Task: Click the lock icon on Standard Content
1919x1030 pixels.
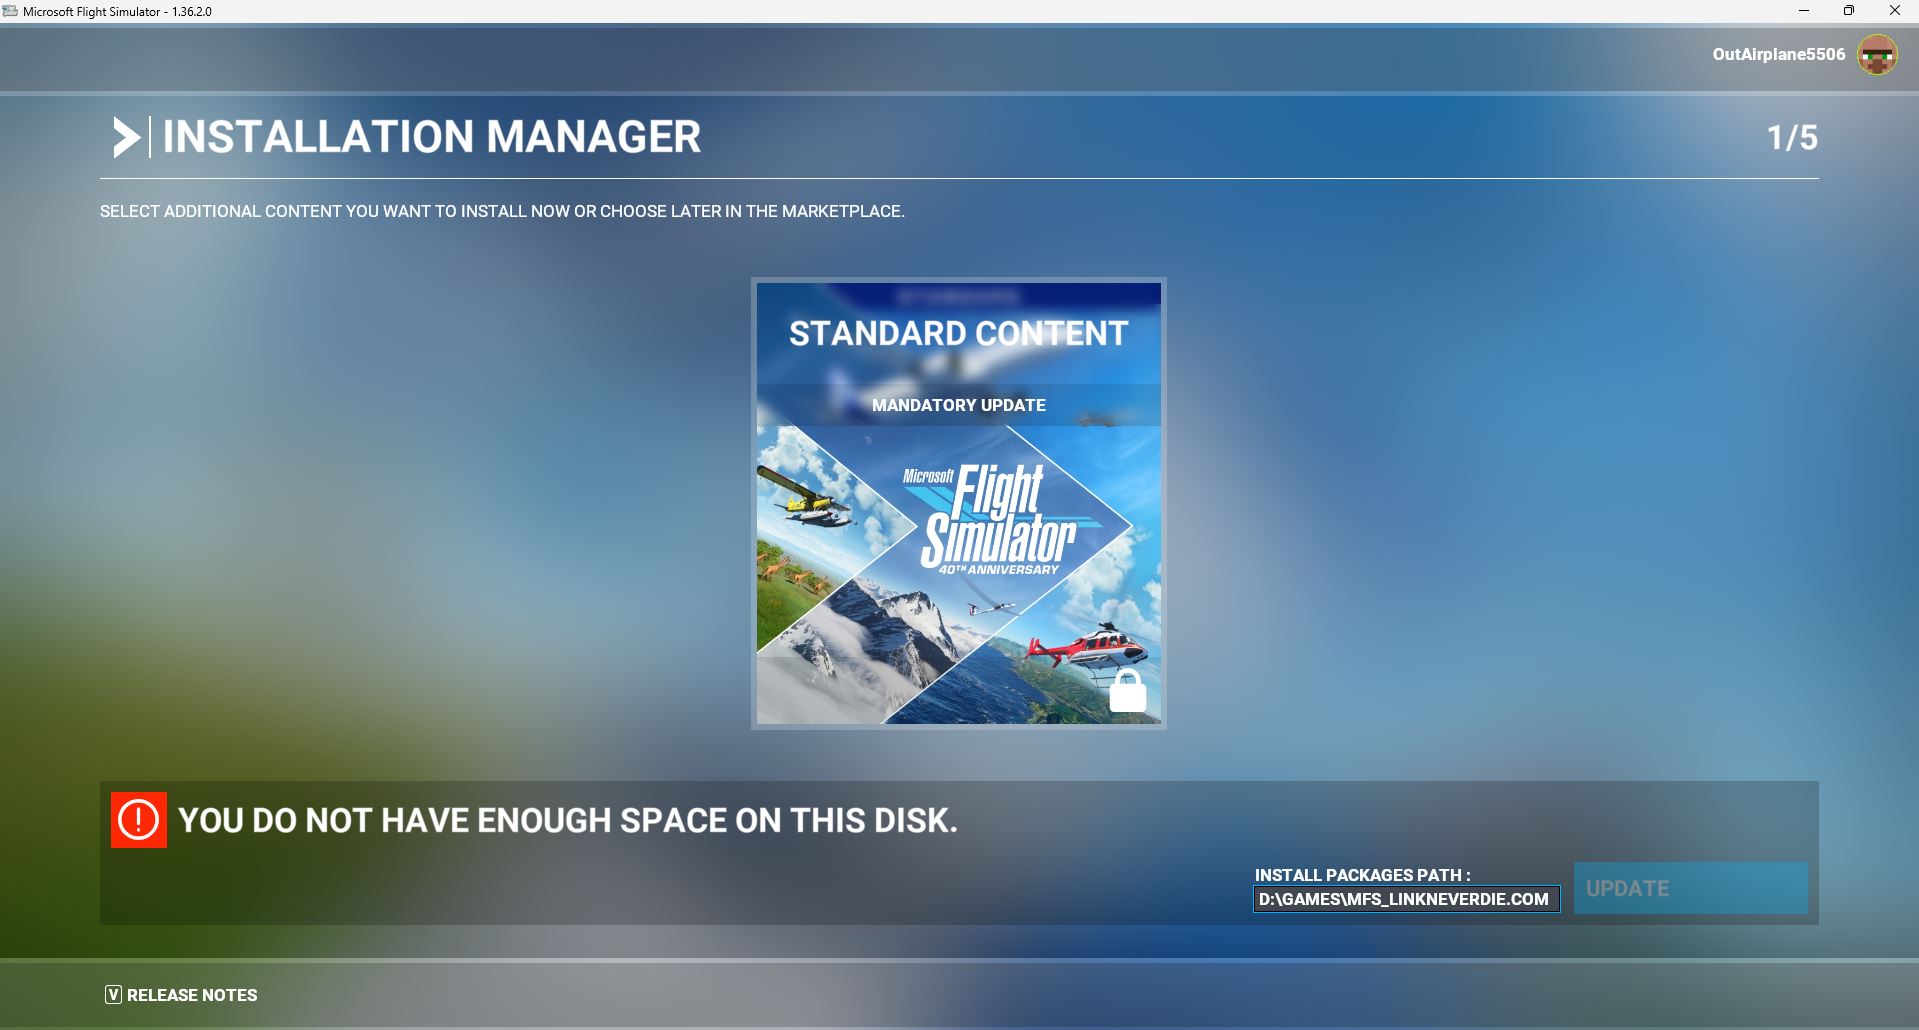Action: (1128, 691)
